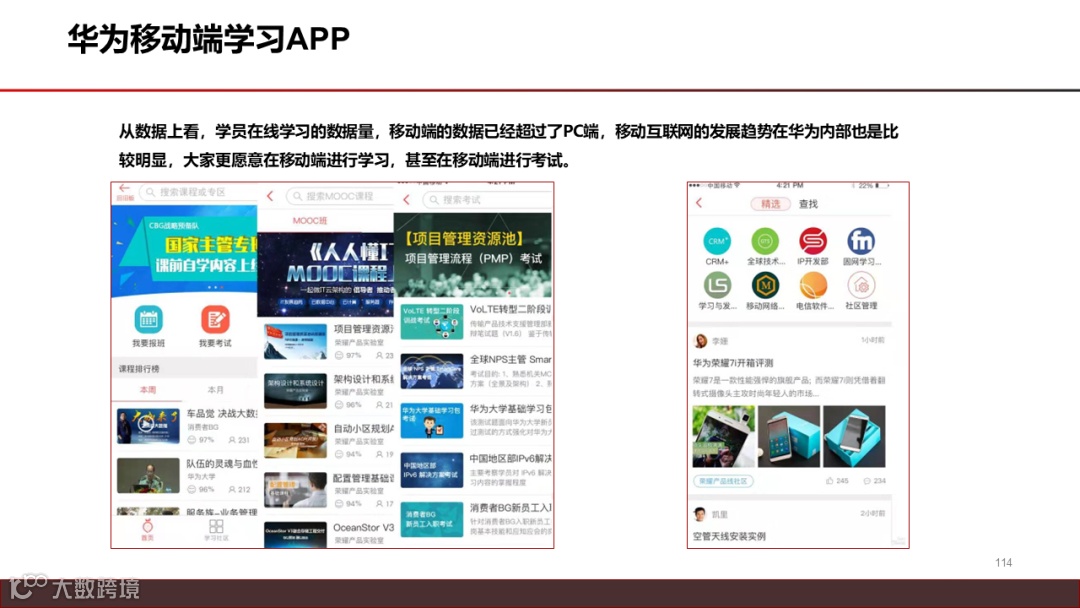Open the 架构设计和系统 course thumbnail

coord(295,391)
